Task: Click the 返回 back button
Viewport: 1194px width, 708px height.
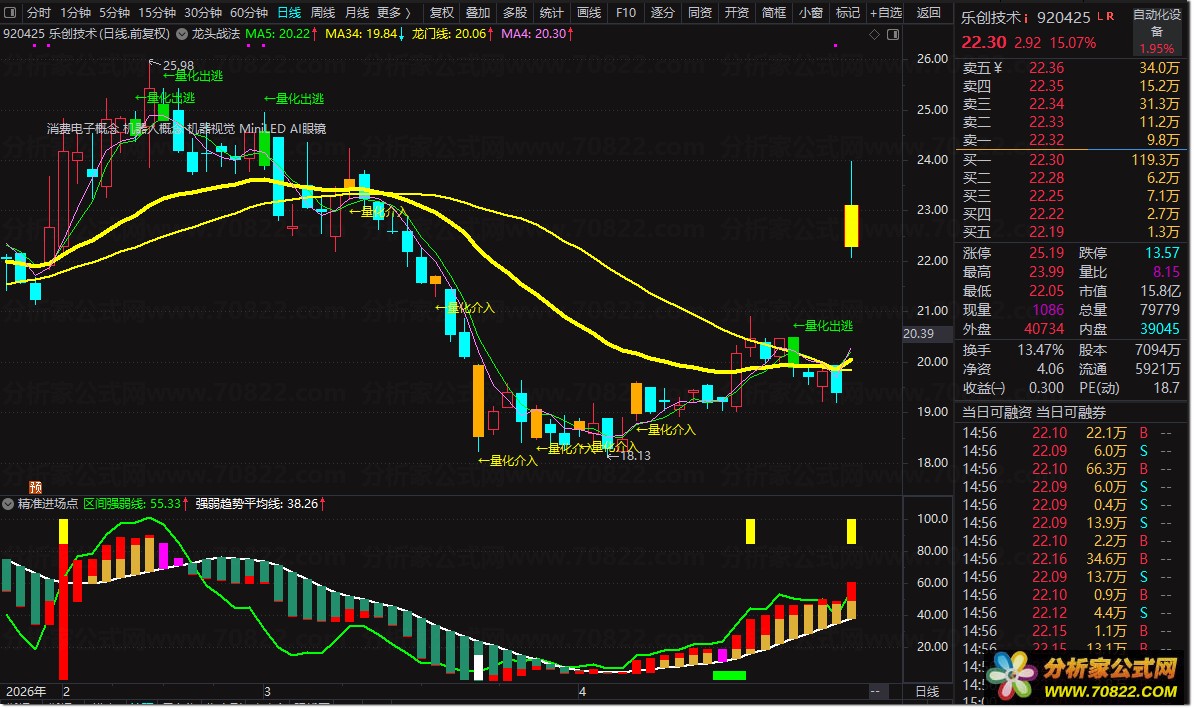Action: [x=928, y=12]
